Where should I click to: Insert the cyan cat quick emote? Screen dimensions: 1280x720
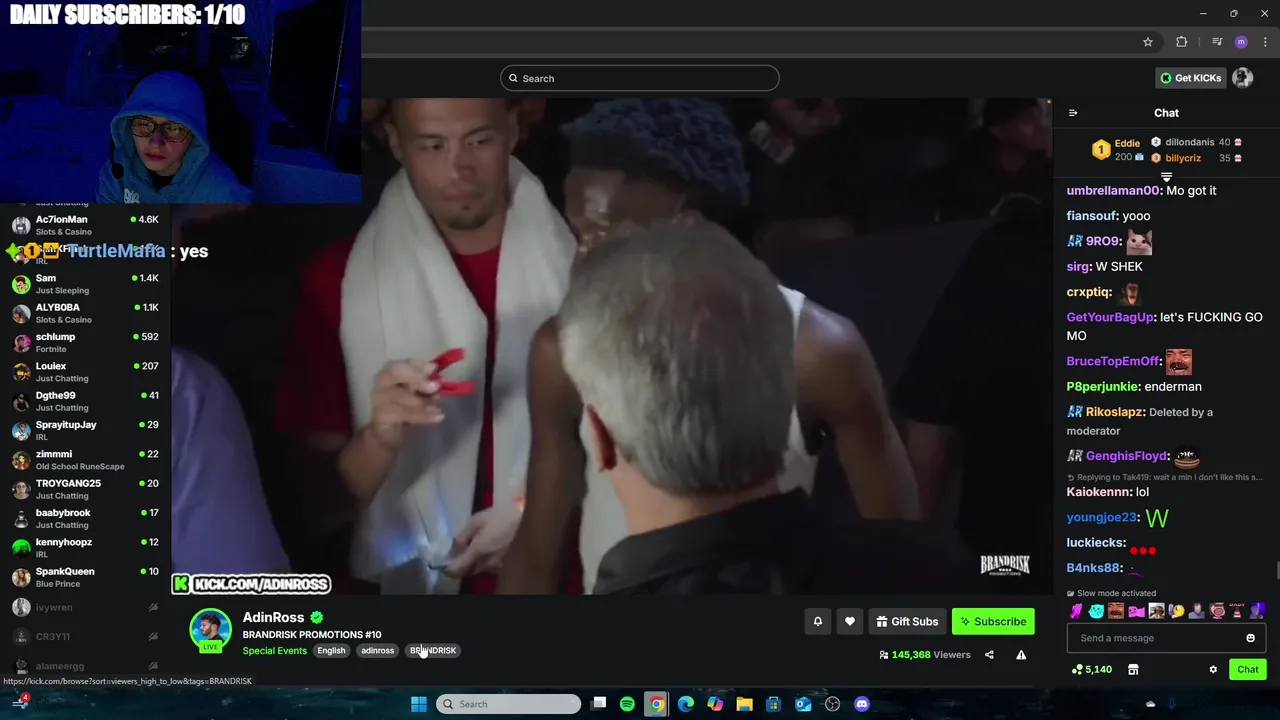click(1096, 611)
